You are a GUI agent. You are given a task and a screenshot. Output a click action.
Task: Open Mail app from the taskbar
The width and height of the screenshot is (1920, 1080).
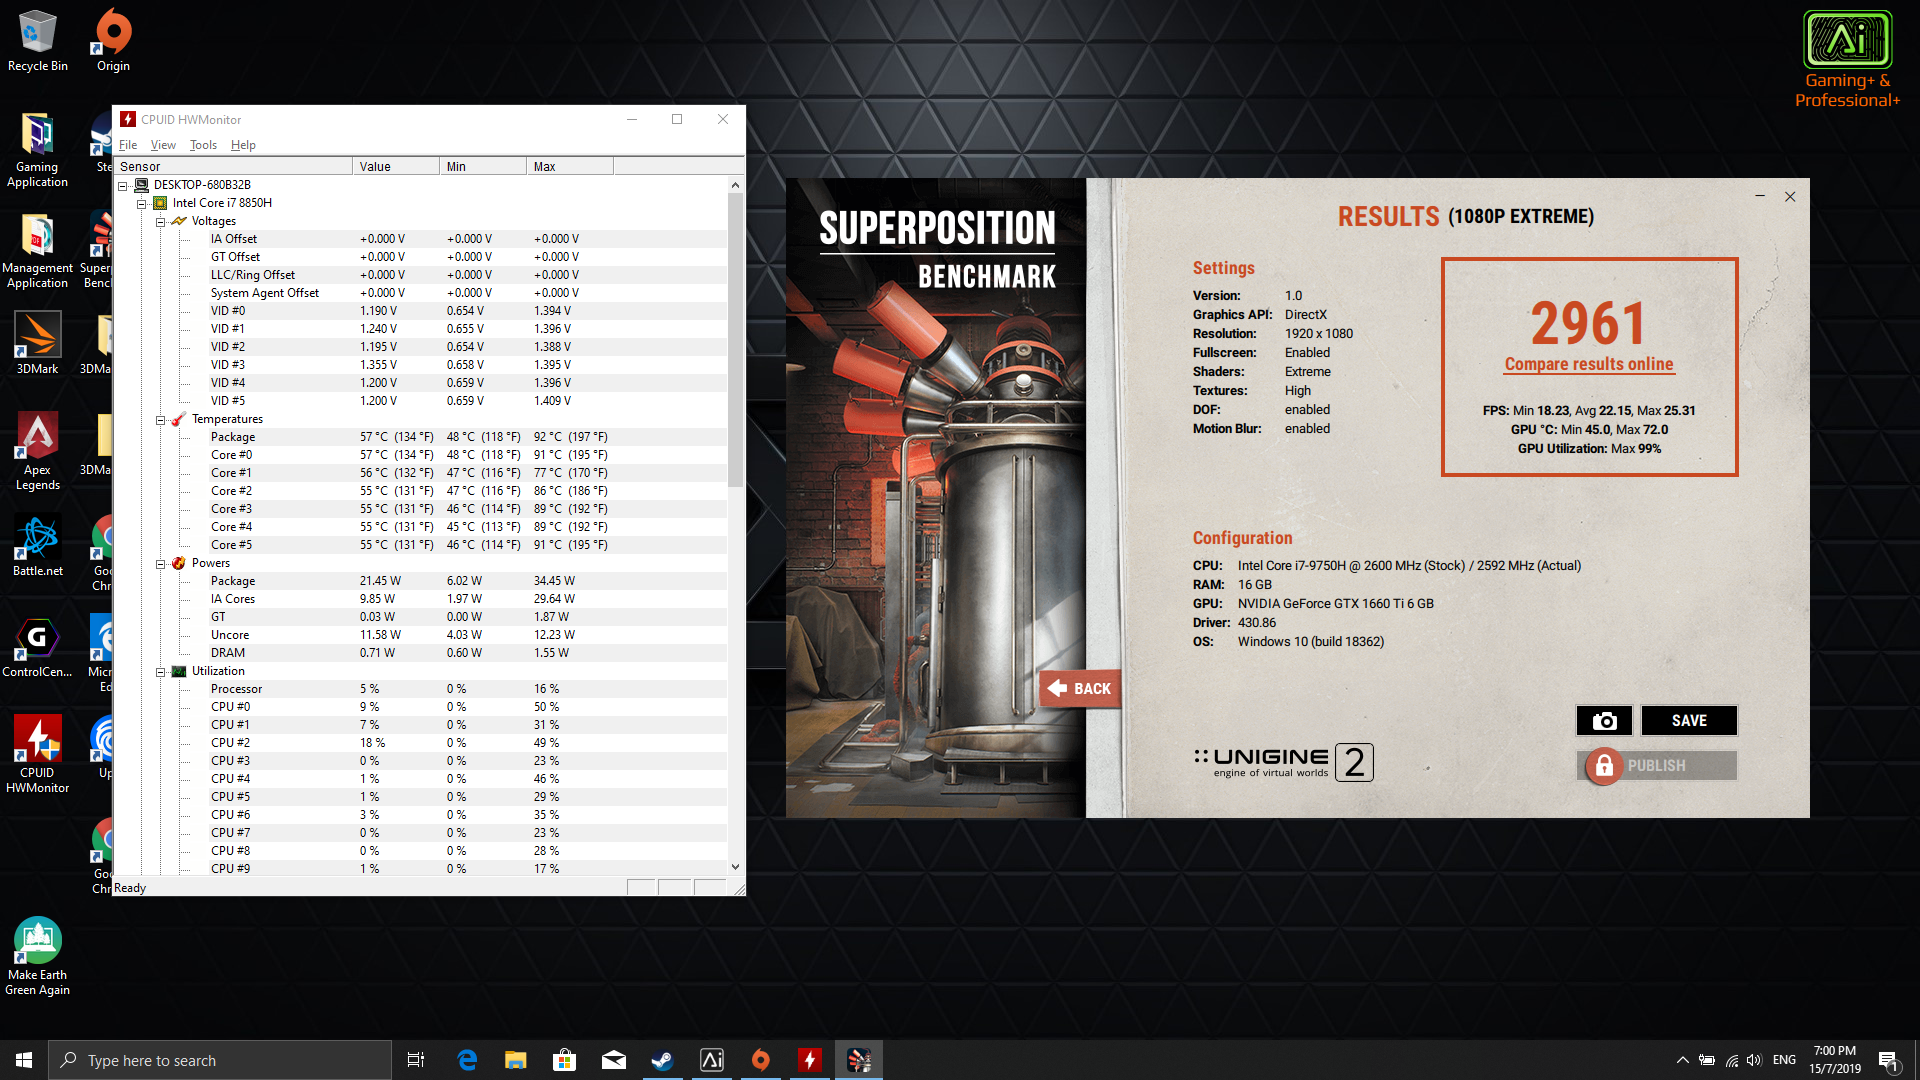(614, 1060)
